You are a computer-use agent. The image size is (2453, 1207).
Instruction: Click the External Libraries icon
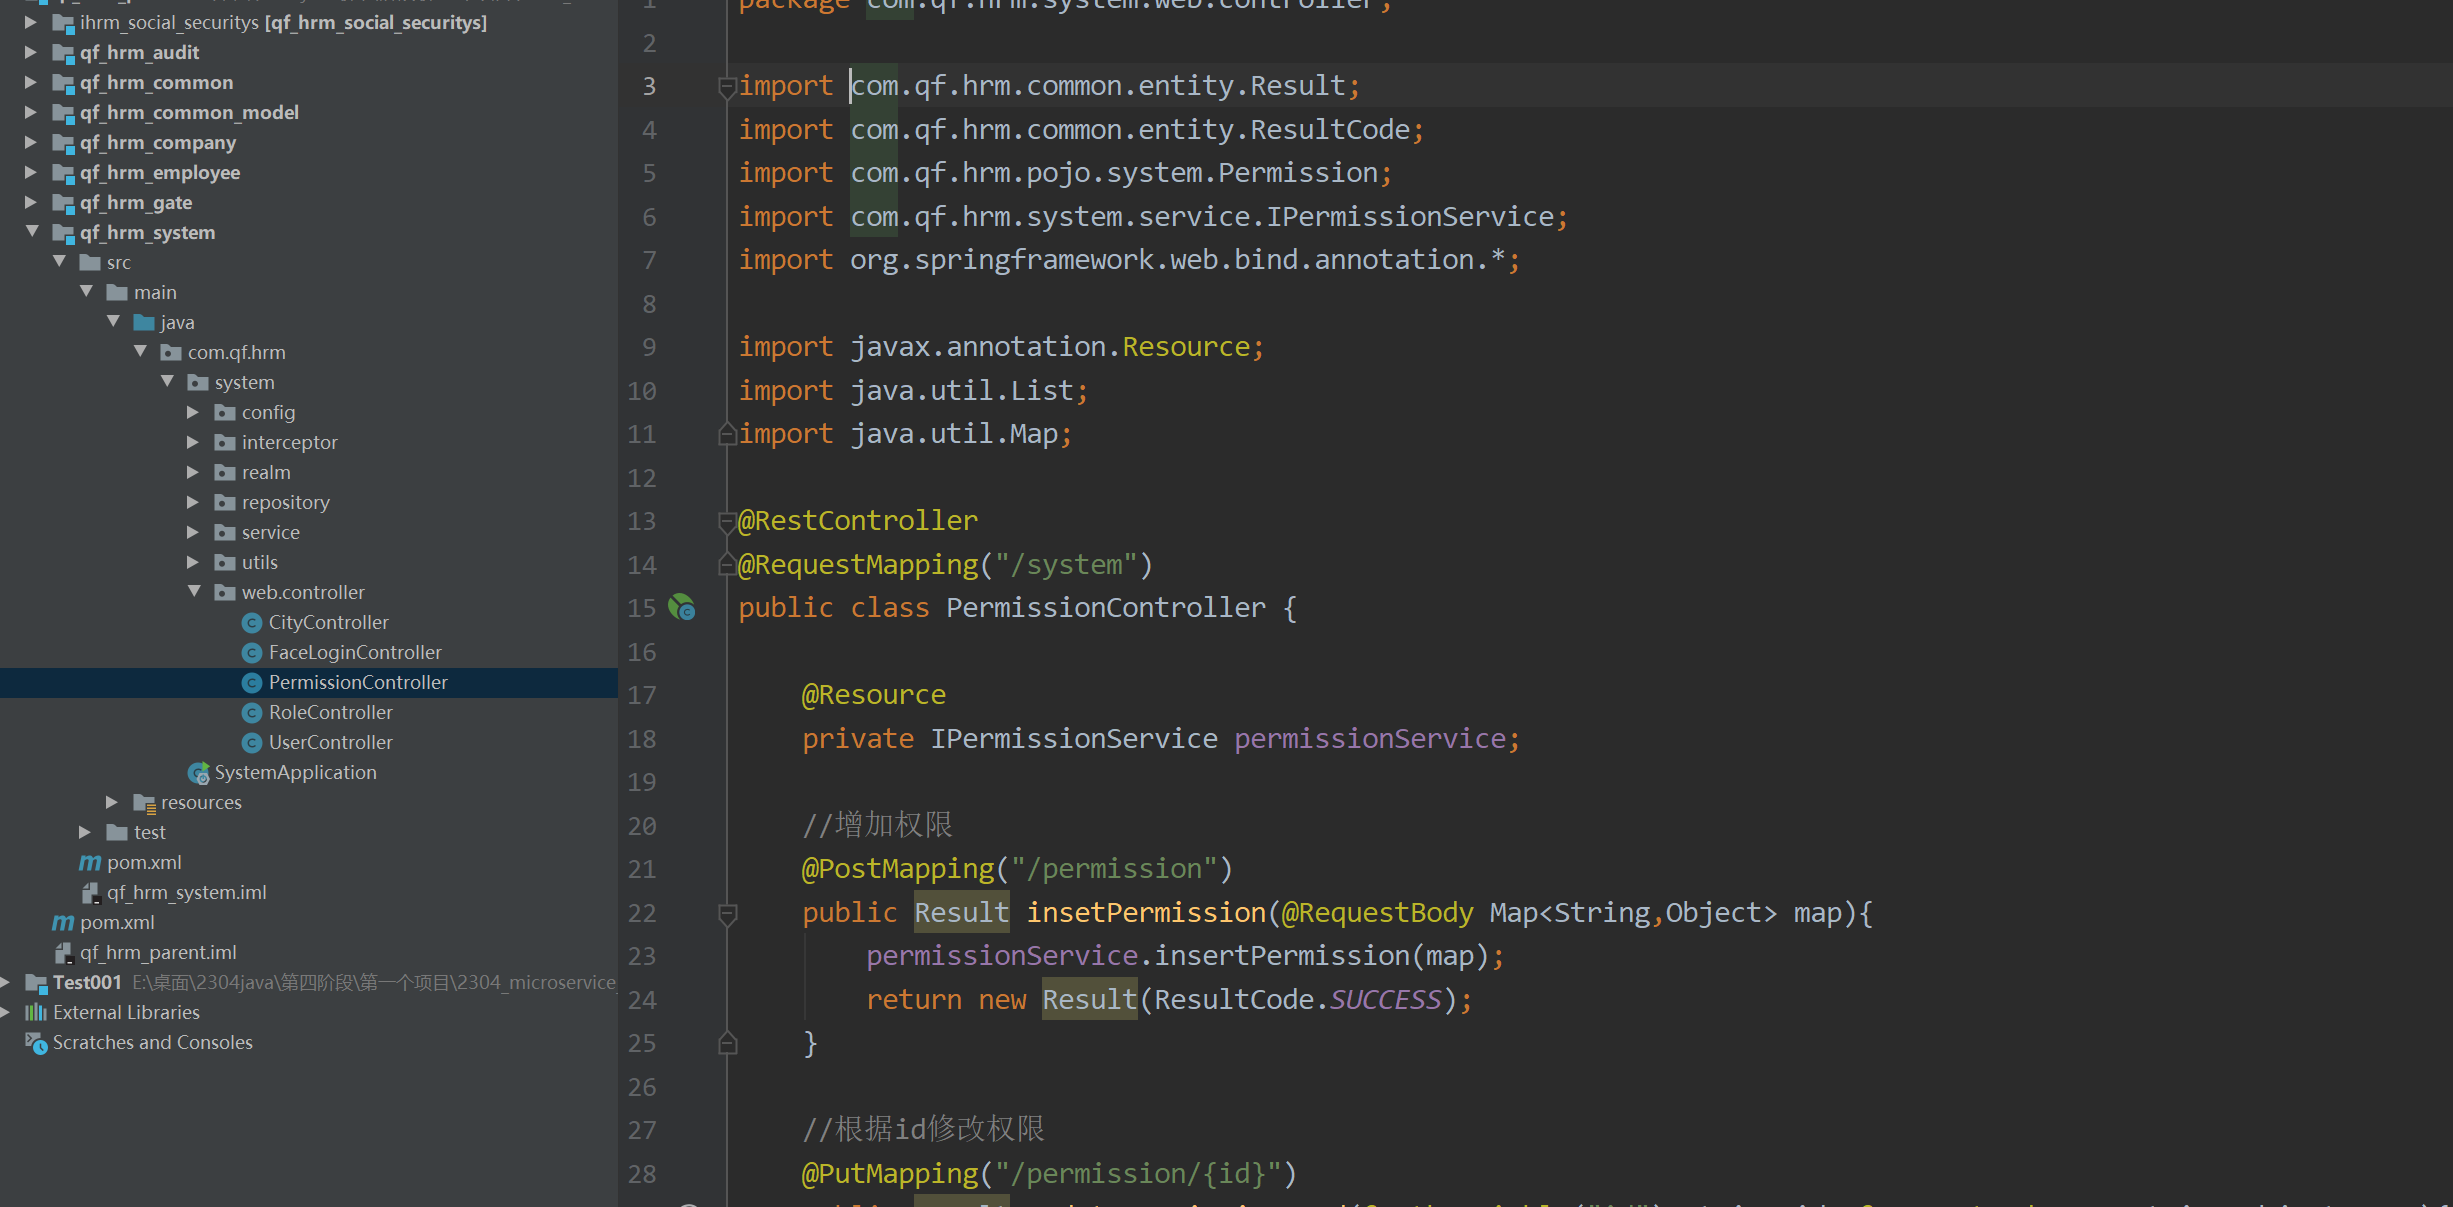(36, 1012)
